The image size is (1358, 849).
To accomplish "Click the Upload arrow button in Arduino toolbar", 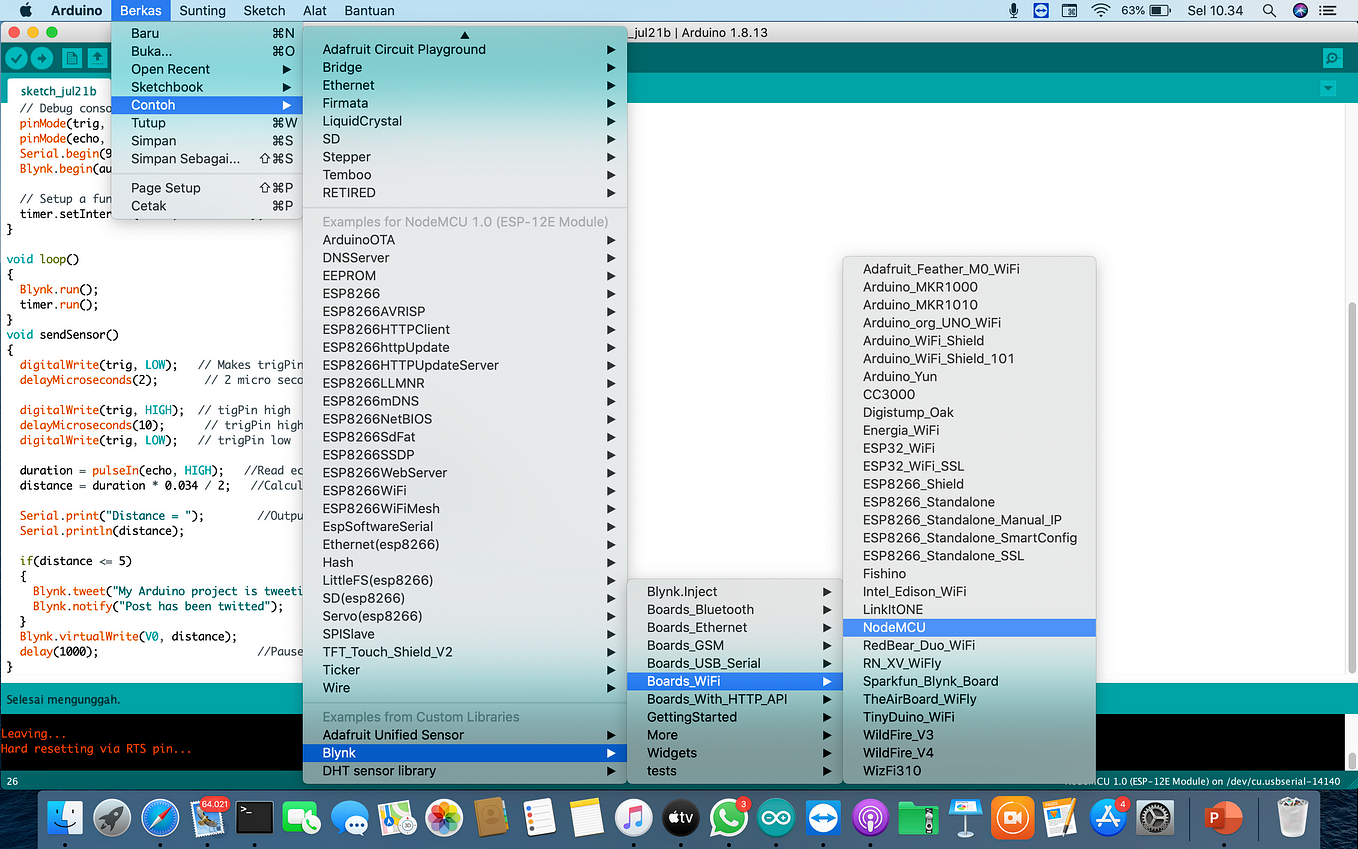I will pos(42,58).
